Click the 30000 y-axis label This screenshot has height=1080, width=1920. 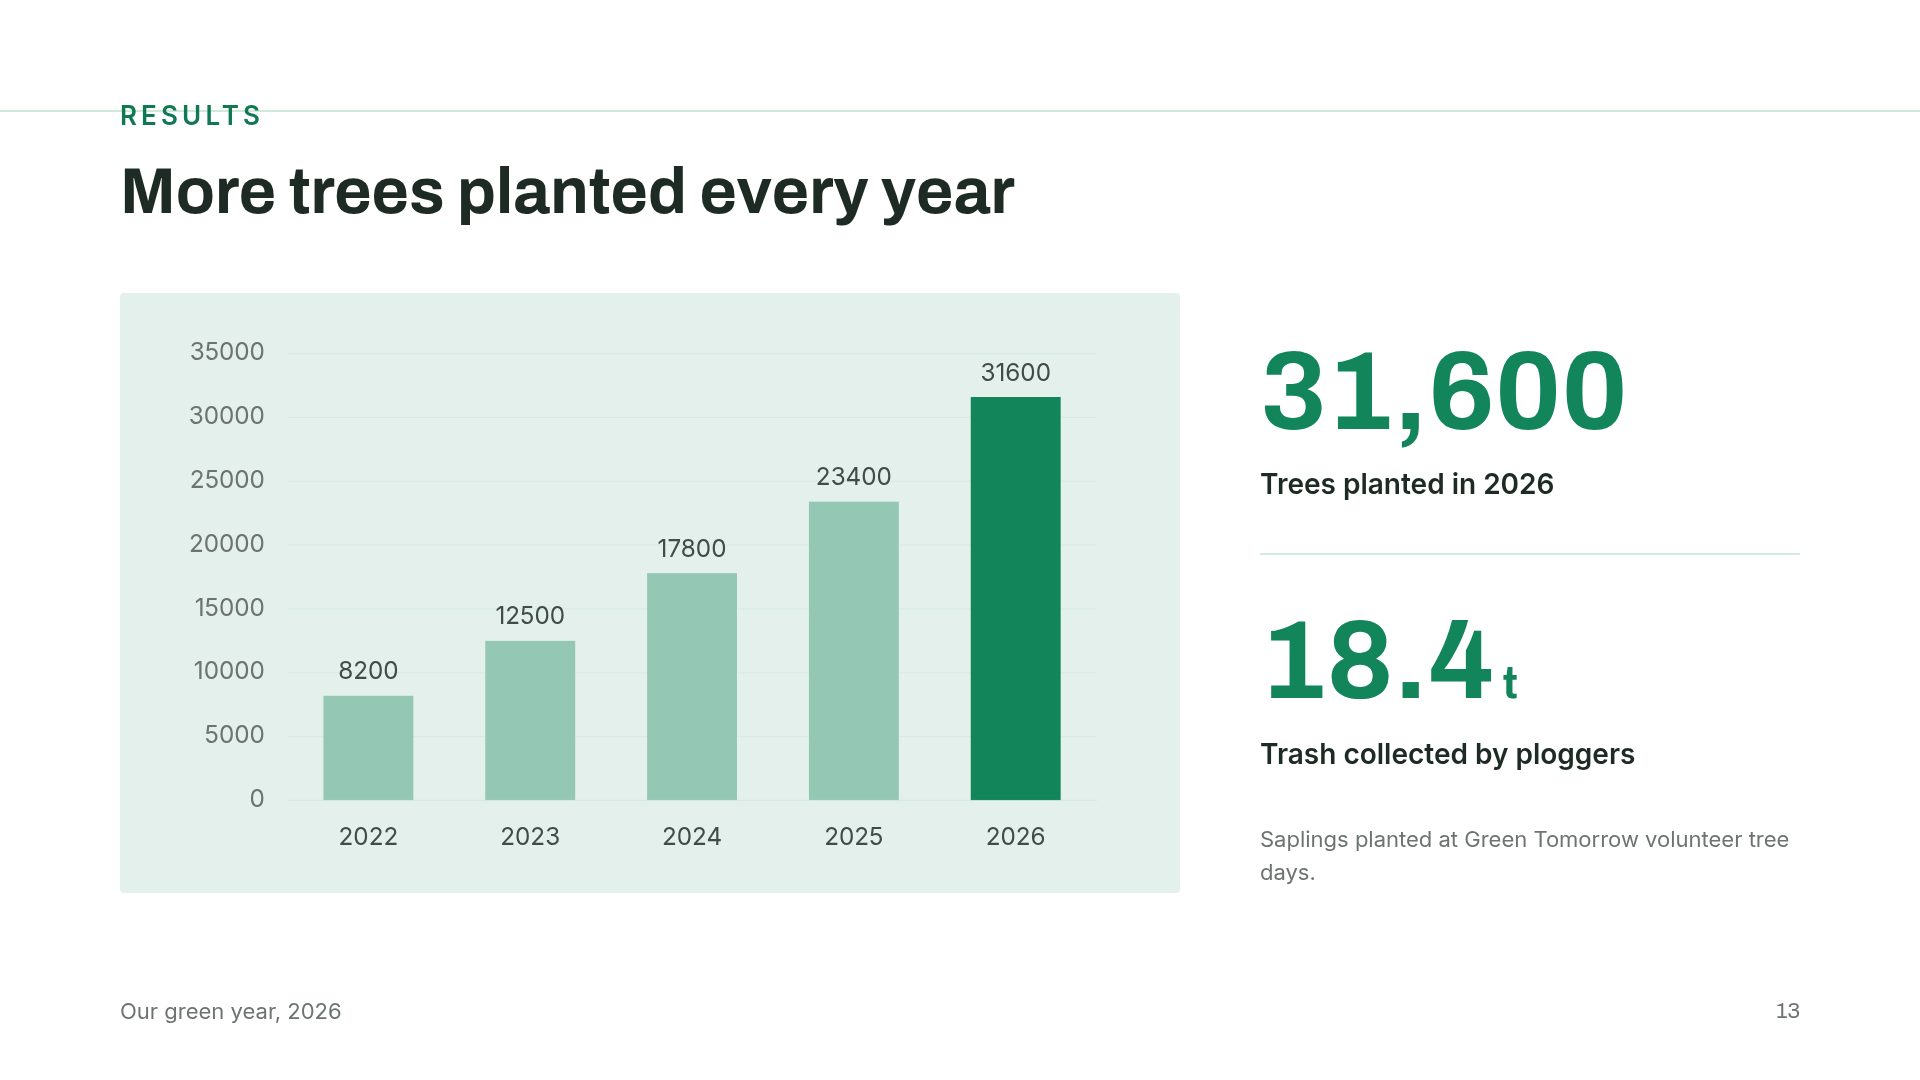(x=227, y=416)
